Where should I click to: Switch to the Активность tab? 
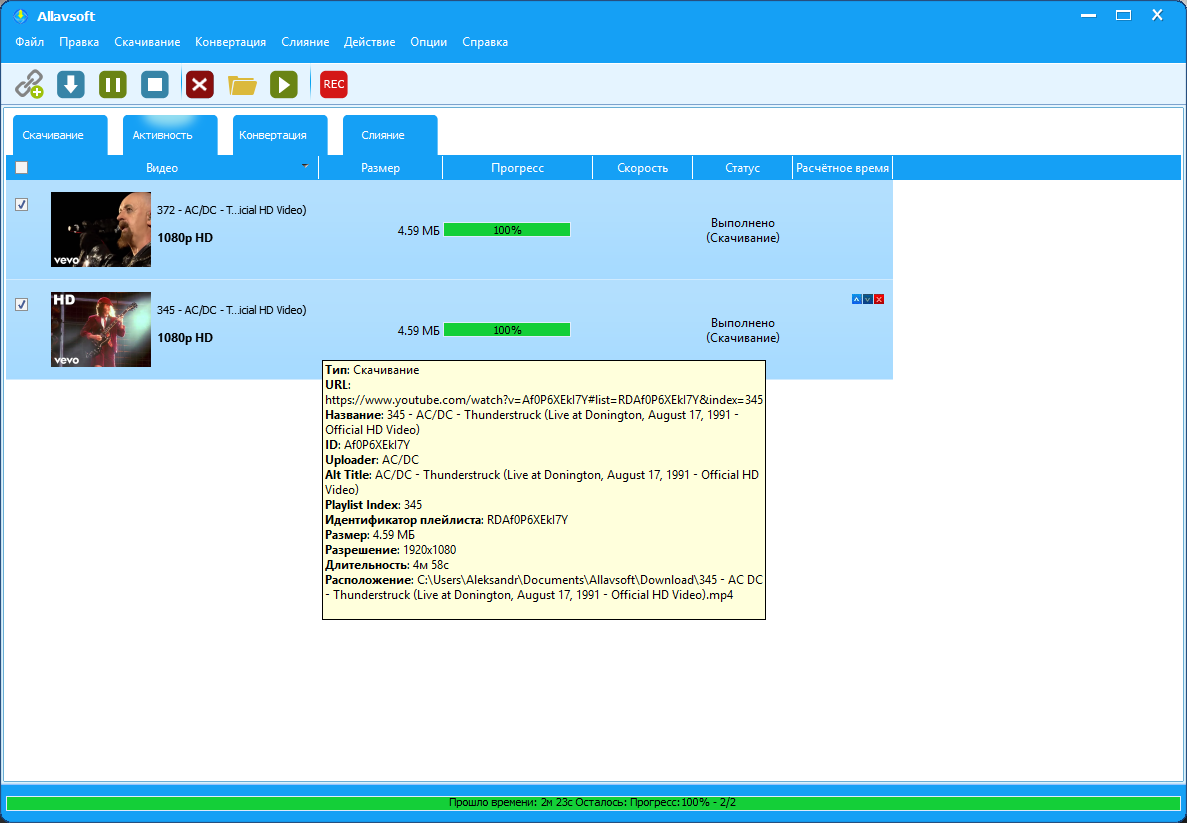click(170, 135)
